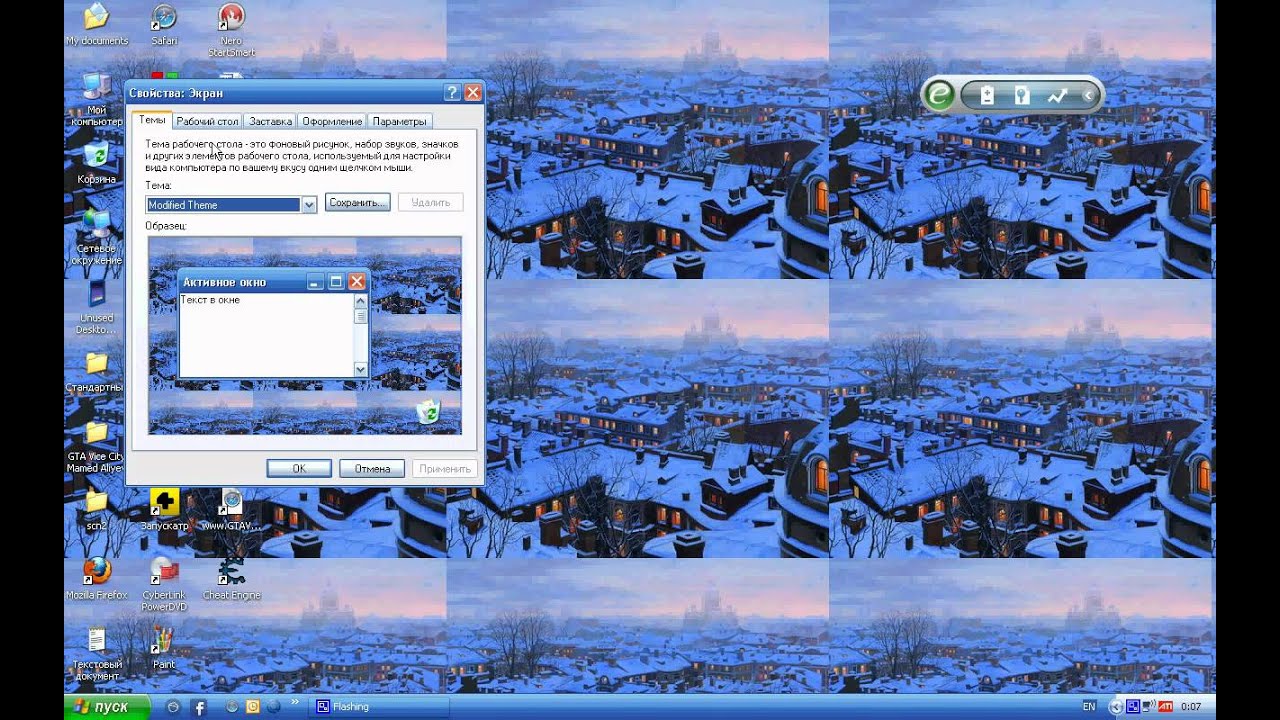
Task: Launch Paint from the desktop
Action: click(x=164, y=648)
